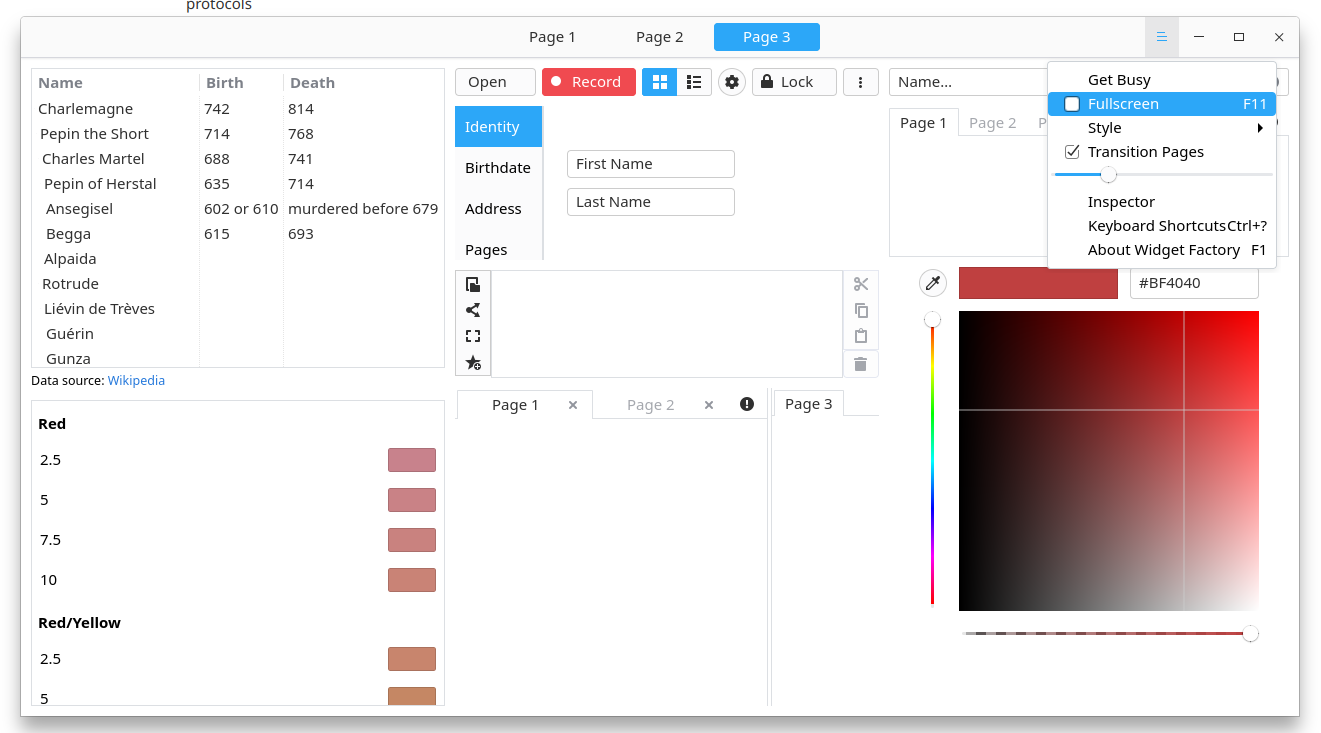Toggle the red Record button
1321x733 pixels.
[589, 82]
